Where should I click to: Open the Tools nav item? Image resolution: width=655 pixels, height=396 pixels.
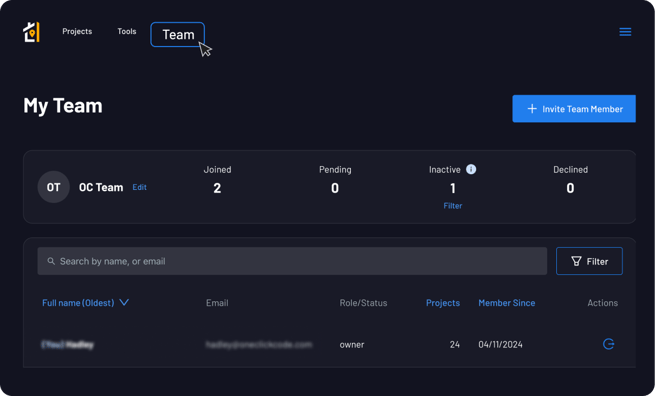[127, 31]
